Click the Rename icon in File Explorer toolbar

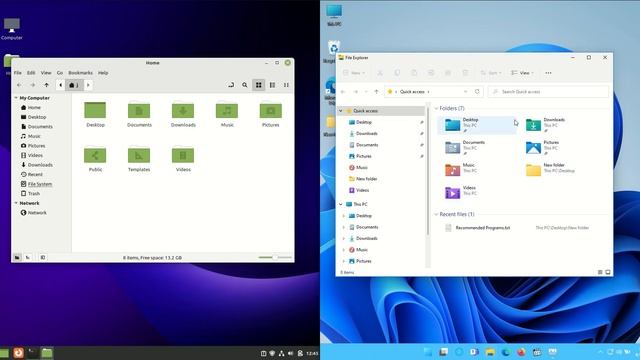click(x=431, y=73)
